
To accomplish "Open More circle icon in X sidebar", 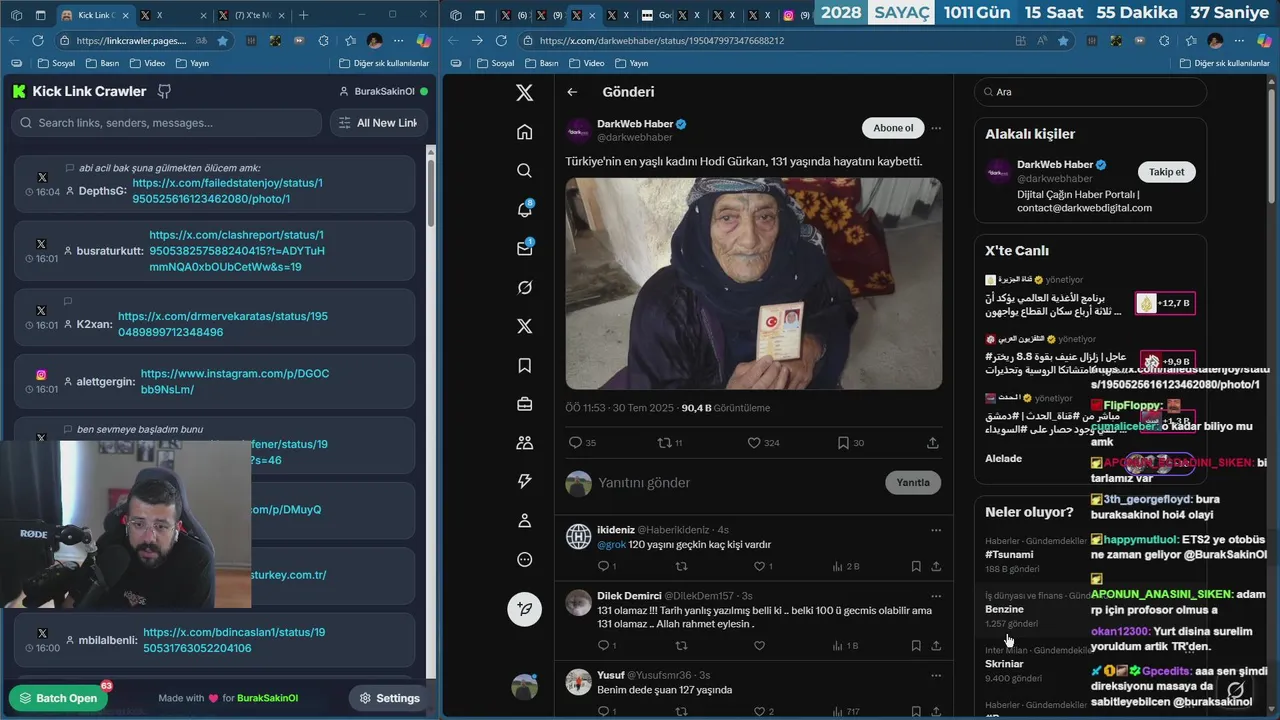I will click(x=524, y=560).
